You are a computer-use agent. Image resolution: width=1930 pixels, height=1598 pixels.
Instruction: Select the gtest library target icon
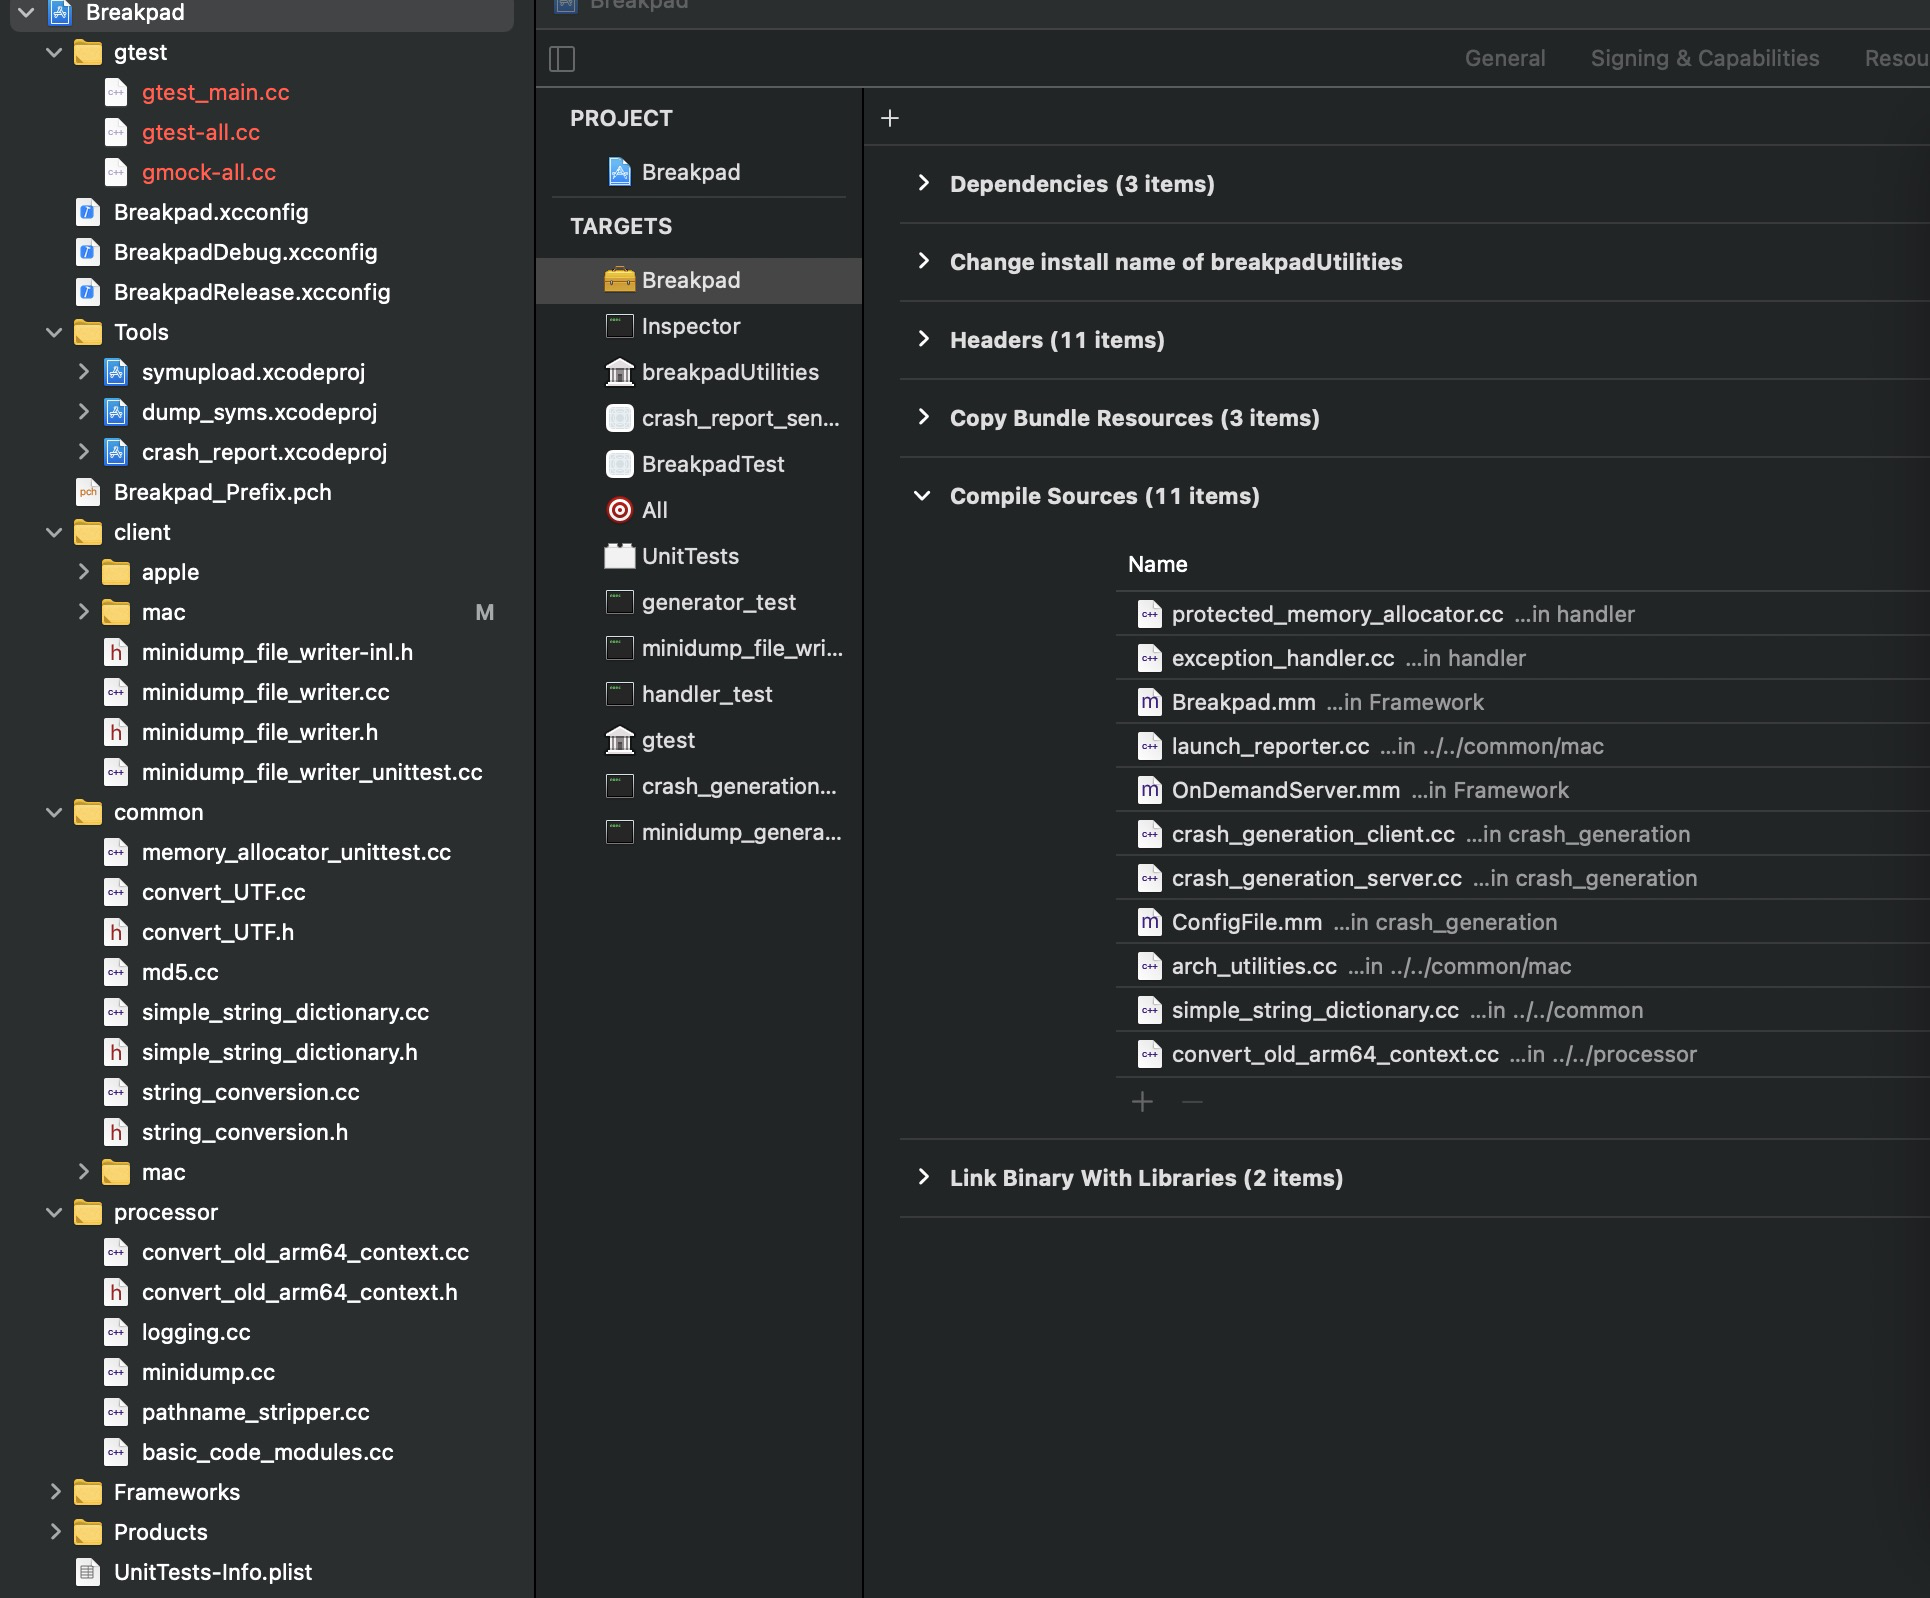coord(620,740)
